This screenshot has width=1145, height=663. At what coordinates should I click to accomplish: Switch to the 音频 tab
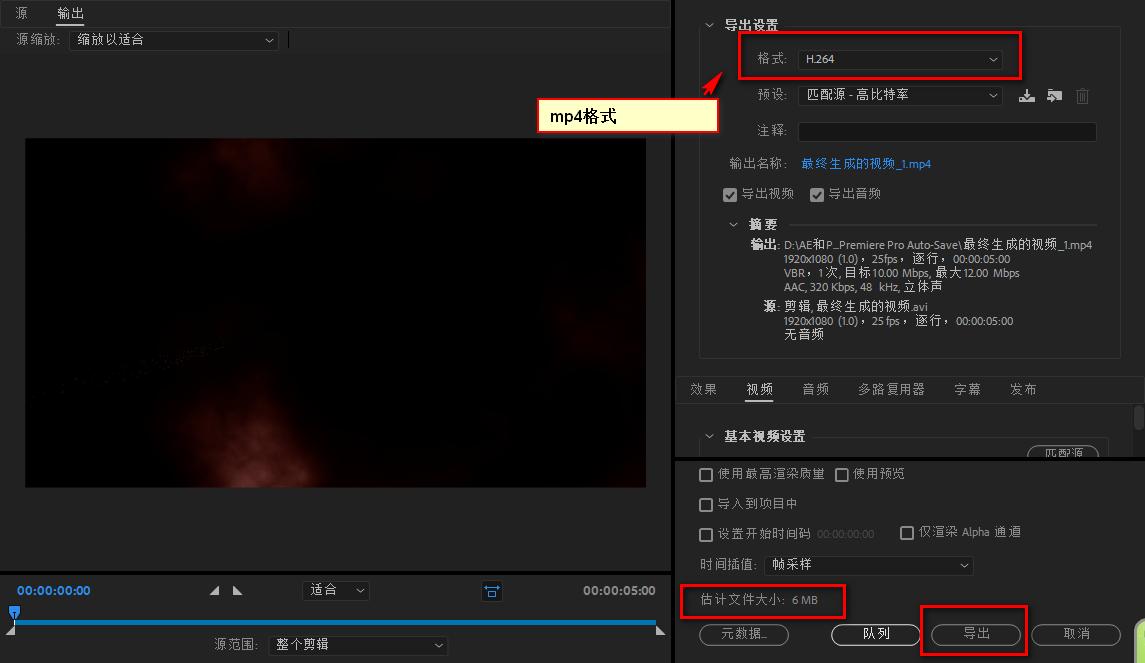coord(816,389)
